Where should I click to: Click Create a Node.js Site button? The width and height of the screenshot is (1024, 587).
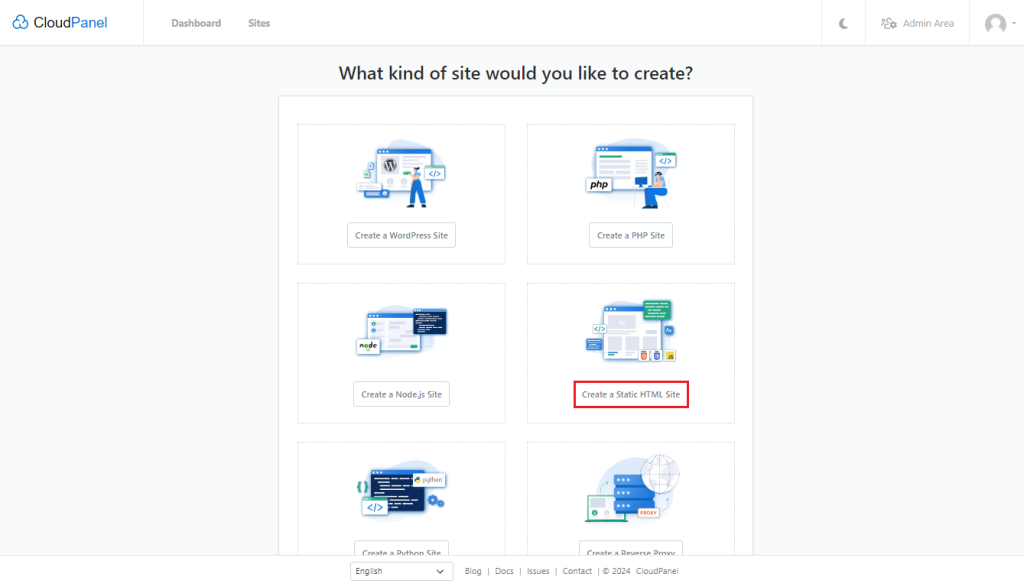pos(401,394)
